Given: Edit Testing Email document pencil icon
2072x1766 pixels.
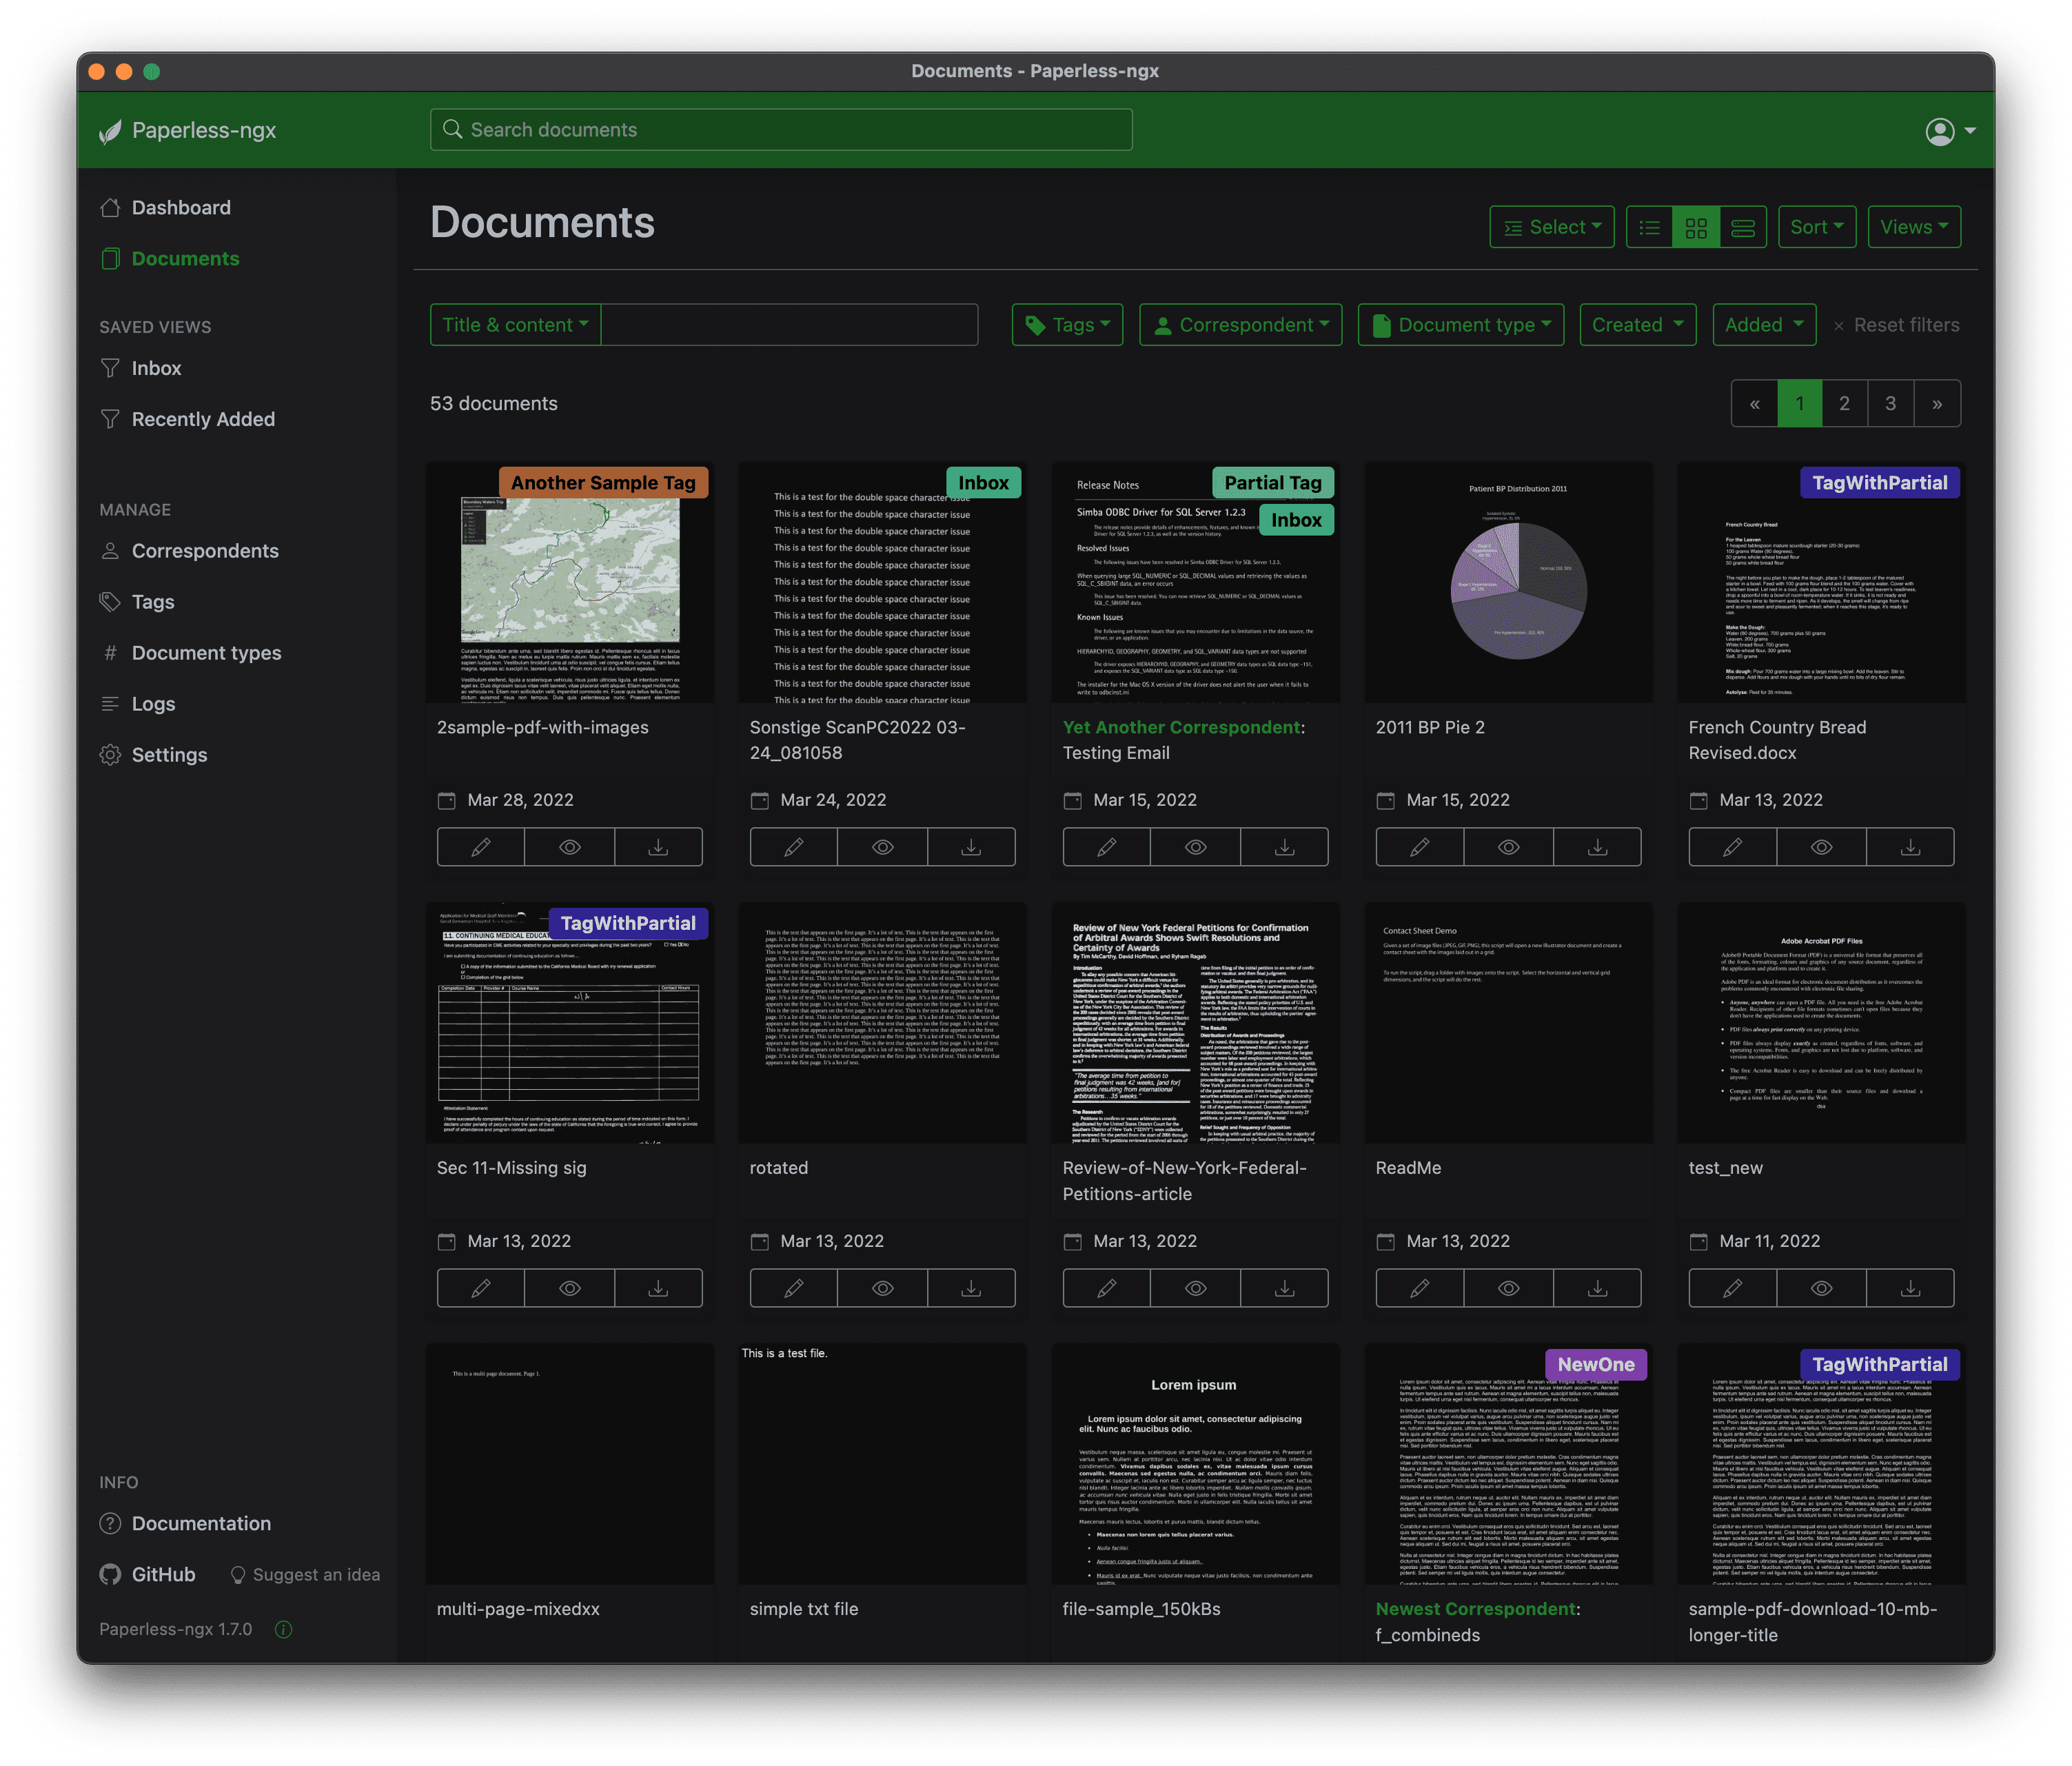Looking at the screenshot, I should (1107, 847).
